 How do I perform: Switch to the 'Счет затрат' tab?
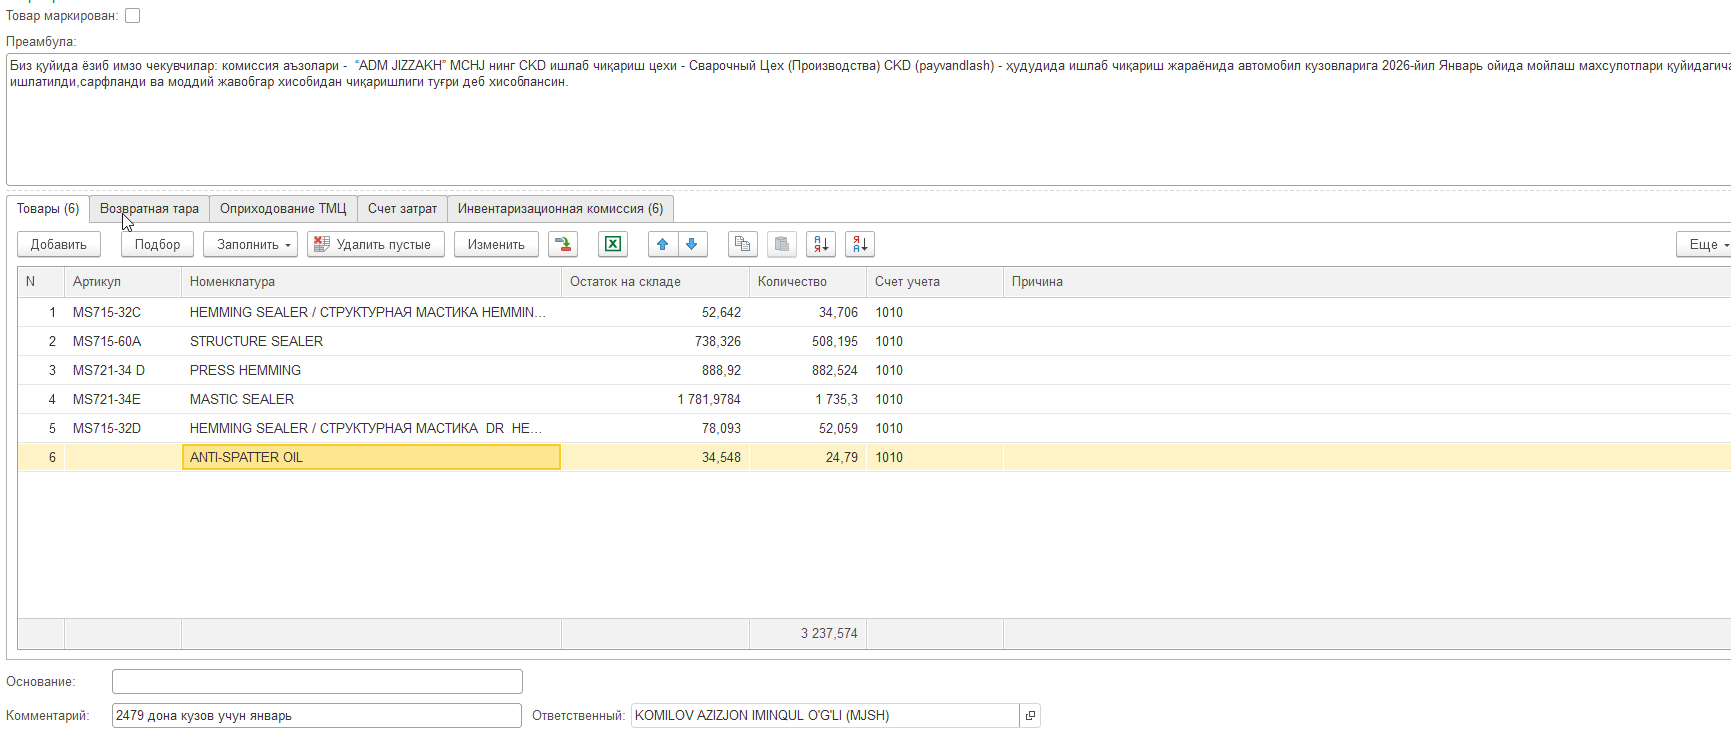[x=402, y=209]
